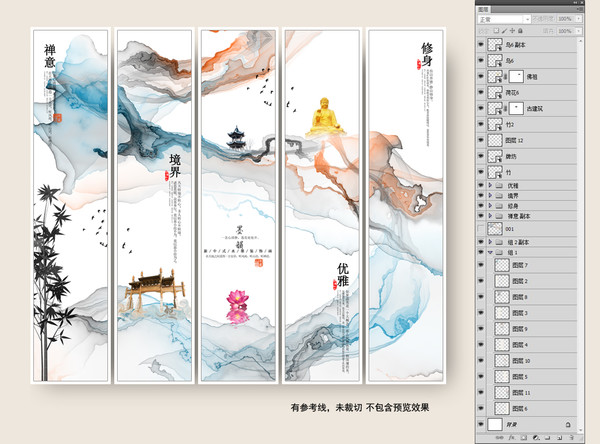Toggle the lock transparent pixels icon
The height and width of the screenshot is (444, 600).
pos(496,31)
